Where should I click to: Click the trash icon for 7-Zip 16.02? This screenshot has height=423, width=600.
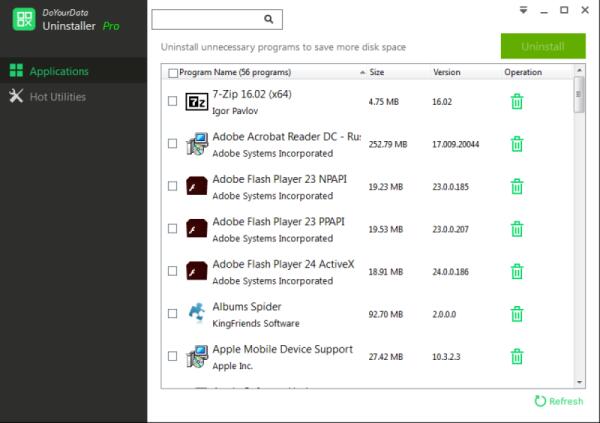517,101
